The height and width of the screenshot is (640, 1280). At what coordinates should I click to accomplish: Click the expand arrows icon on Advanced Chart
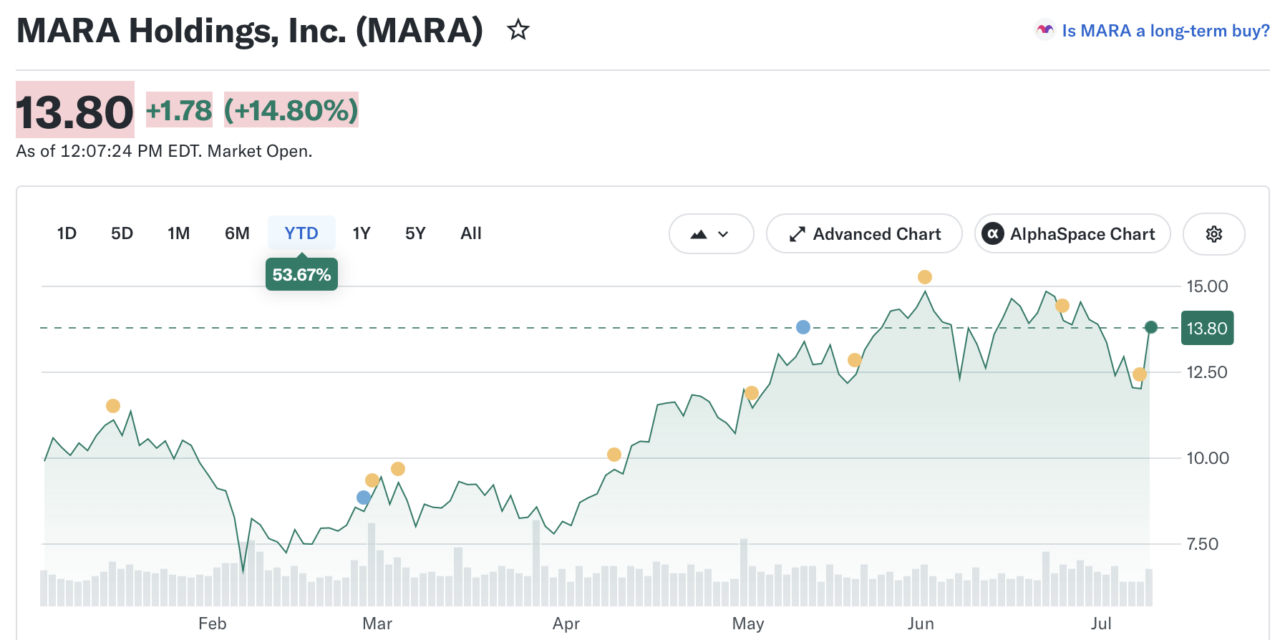tap(797, 234)
